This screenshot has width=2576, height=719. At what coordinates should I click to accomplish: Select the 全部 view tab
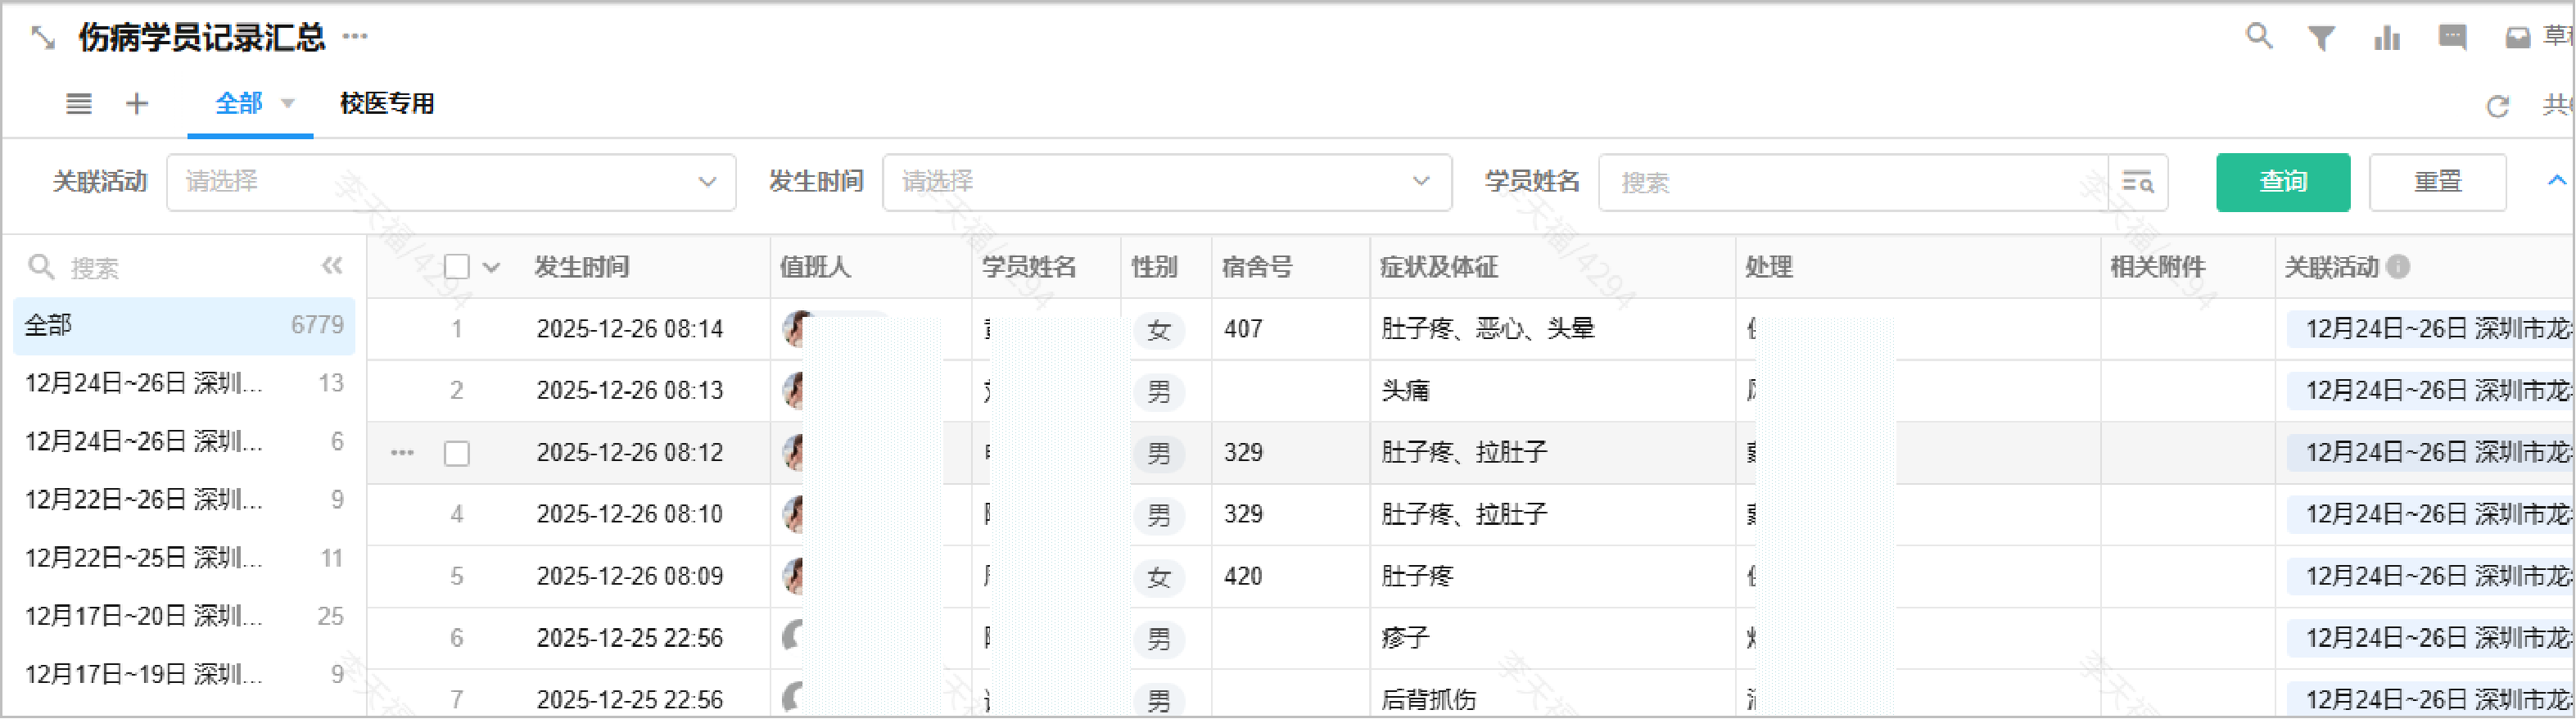pos(239,103)
